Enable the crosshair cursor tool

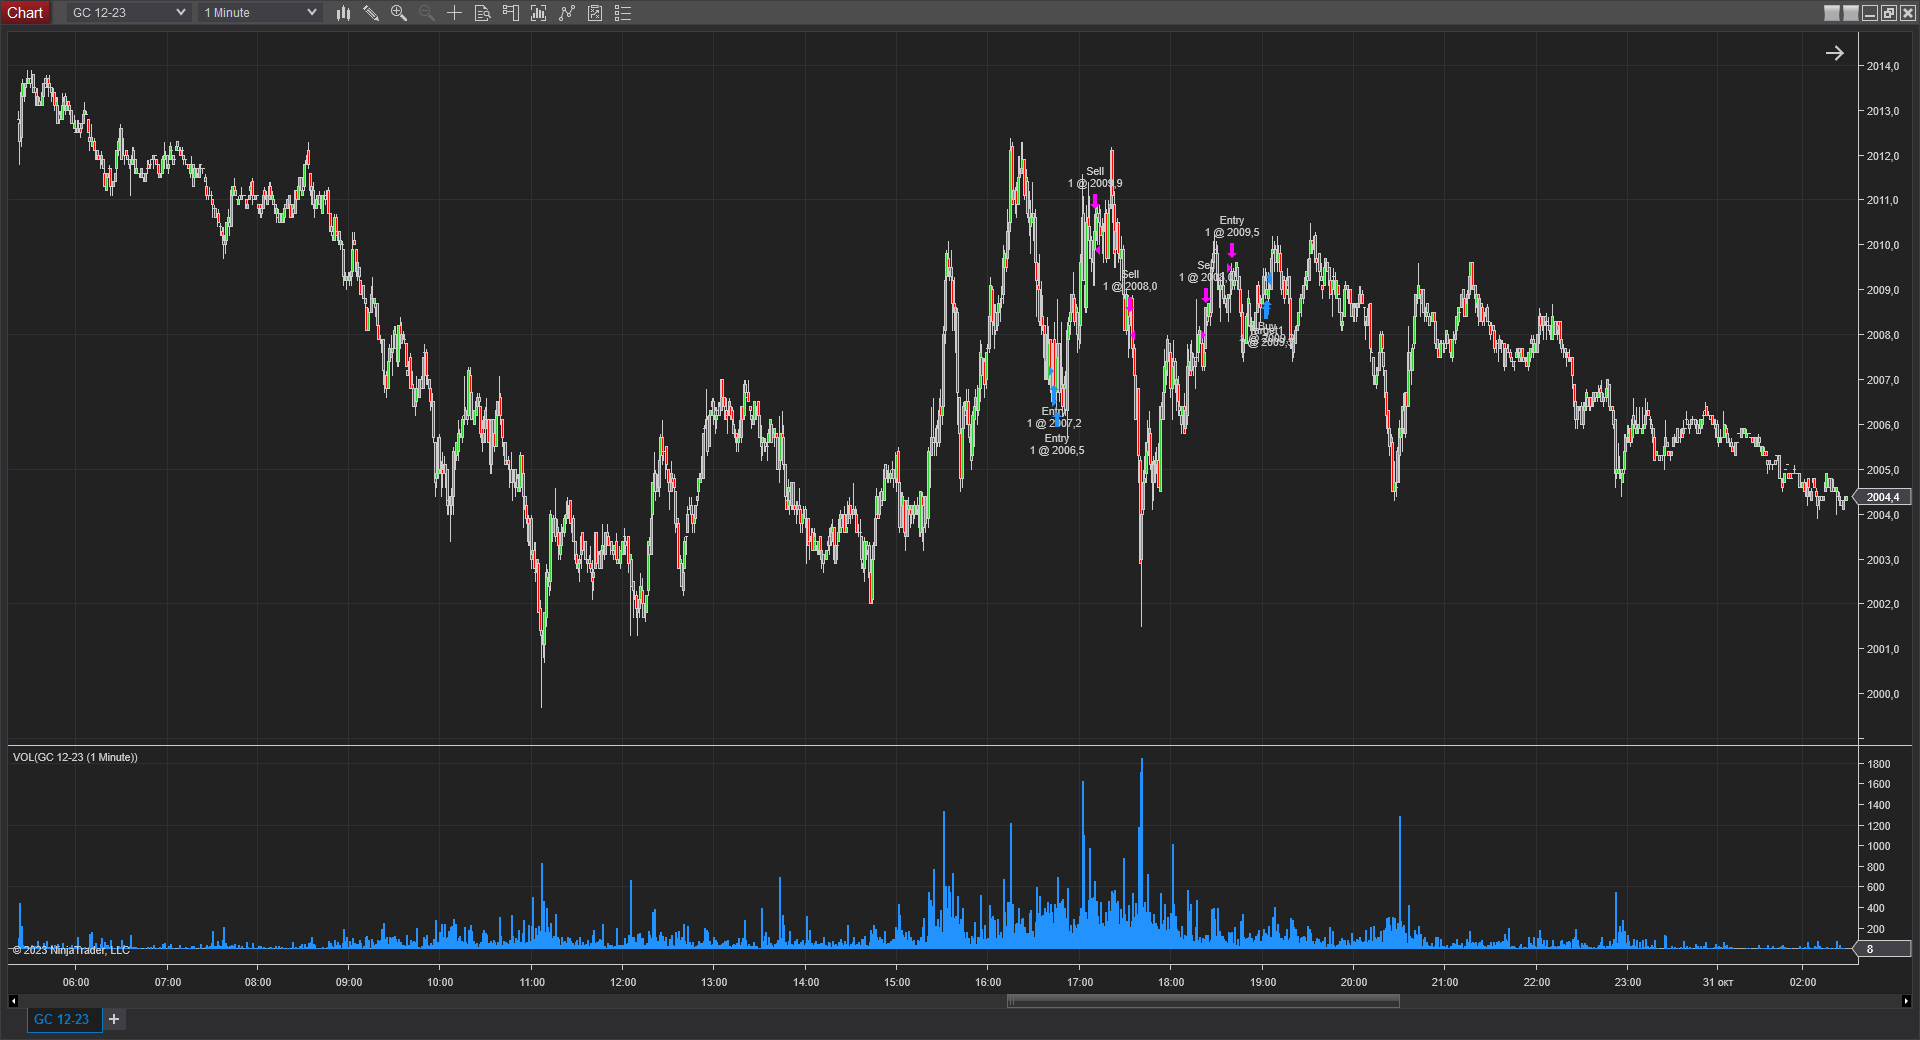coord(454,13)
